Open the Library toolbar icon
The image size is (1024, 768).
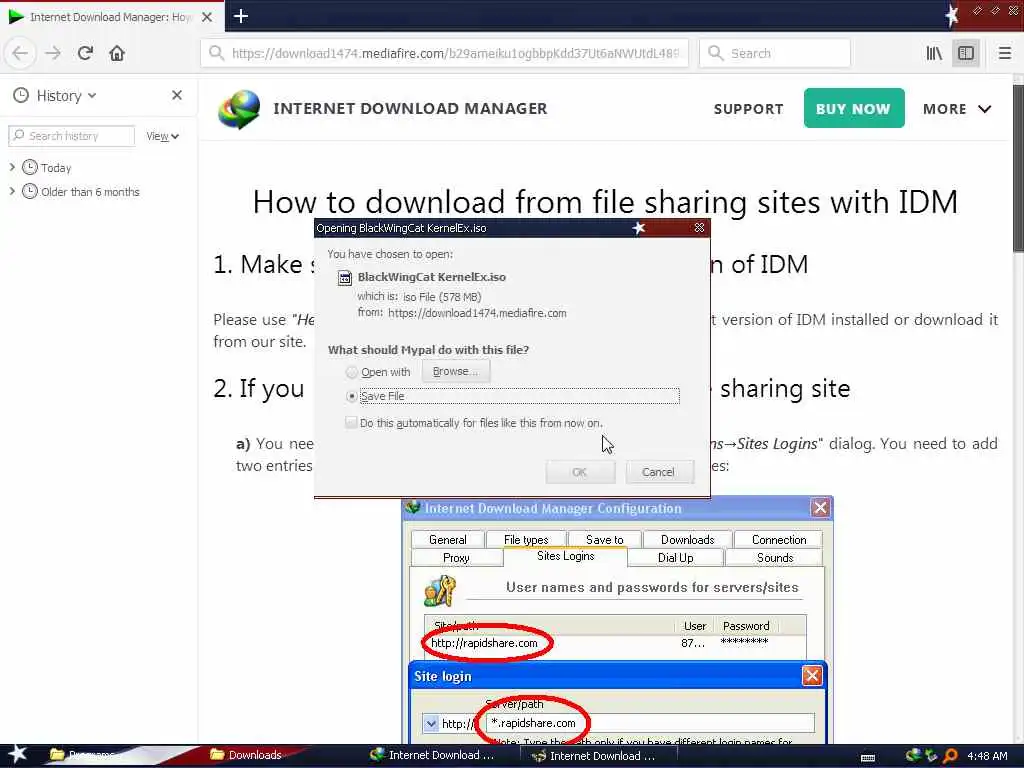pyautogui.click(x=934, y=53)
